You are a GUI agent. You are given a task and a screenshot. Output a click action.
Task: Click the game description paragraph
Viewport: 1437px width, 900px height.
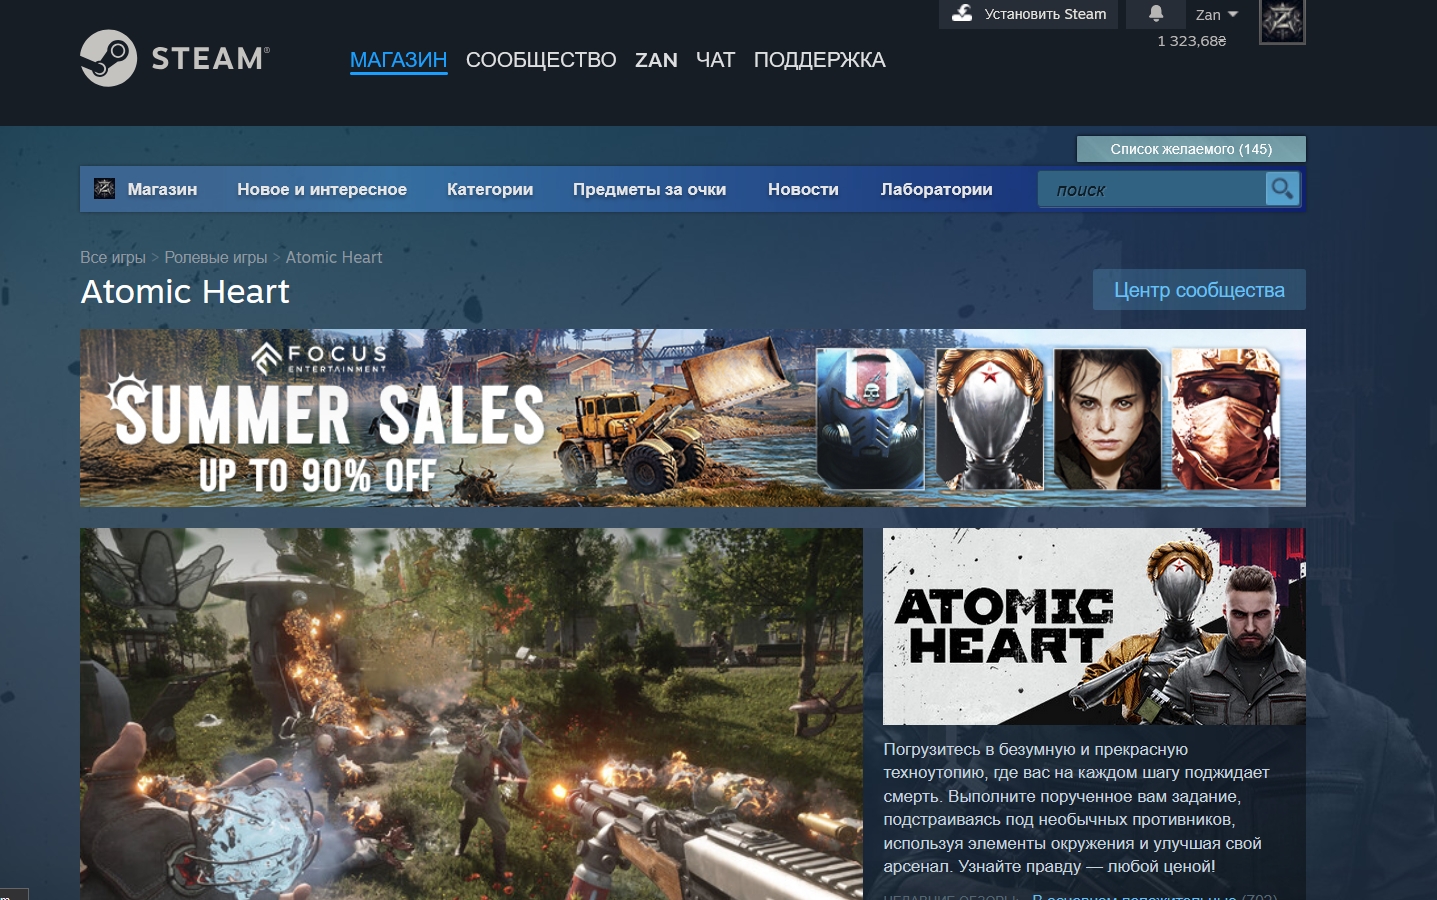coord(1078,808)
